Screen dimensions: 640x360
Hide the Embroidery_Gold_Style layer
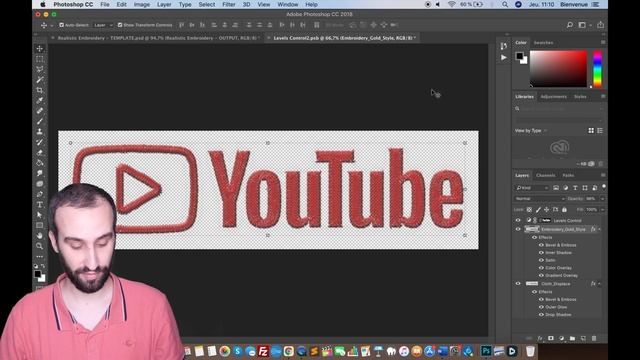tap(518, 229)
